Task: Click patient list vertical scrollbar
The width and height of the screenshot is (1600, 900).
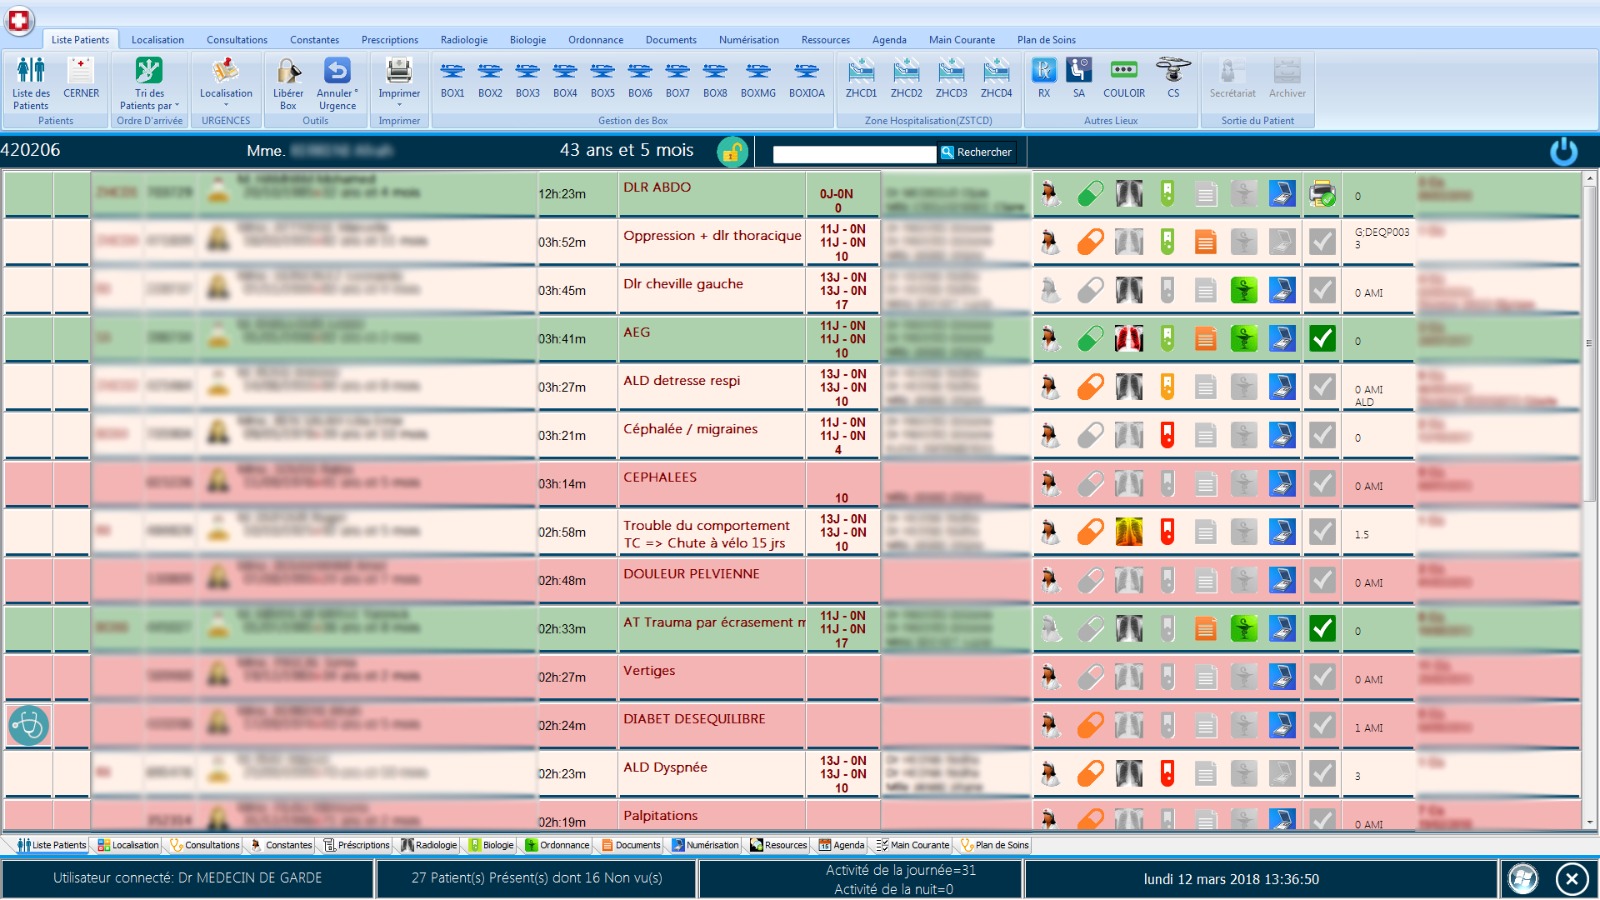Action: (x=1590, y=344)
